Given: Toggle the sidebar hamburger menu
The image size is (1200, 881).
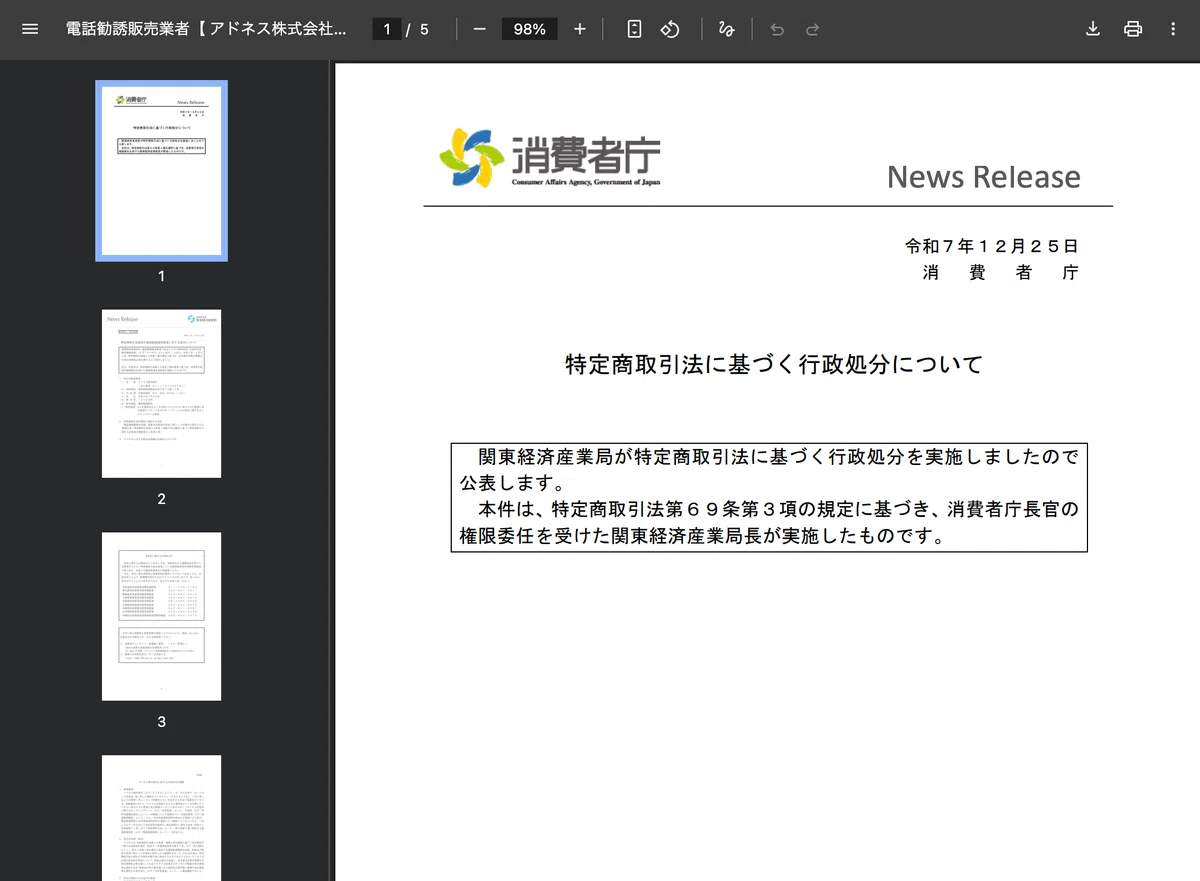Looking at the screenshot, I should [x=30, y=29].
